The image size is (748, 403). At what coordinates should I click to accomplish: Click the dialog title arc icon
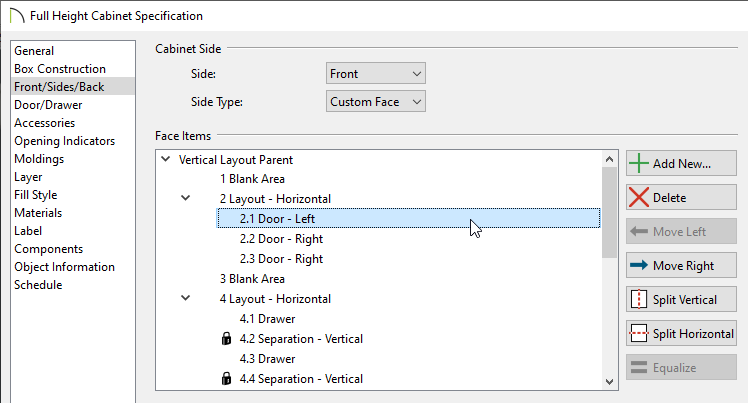click(17, 16)
